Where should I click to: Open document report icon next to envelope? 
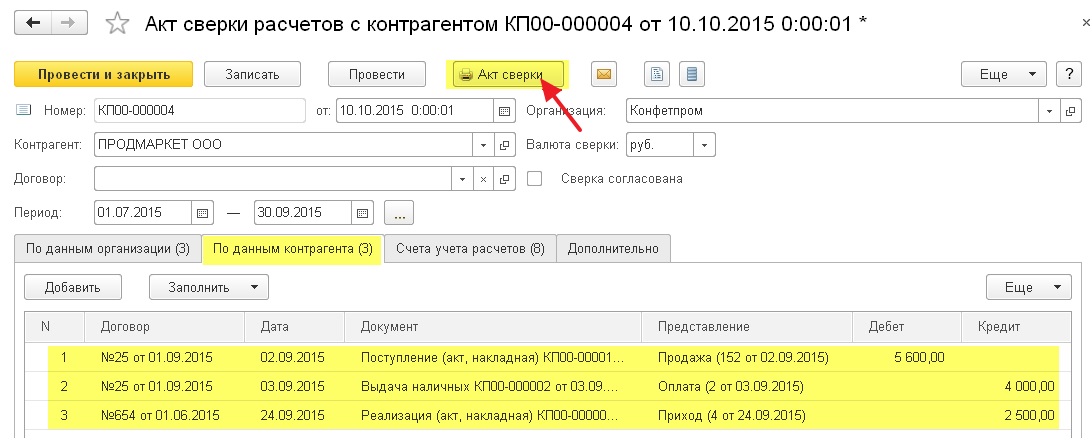coord(656,74)
